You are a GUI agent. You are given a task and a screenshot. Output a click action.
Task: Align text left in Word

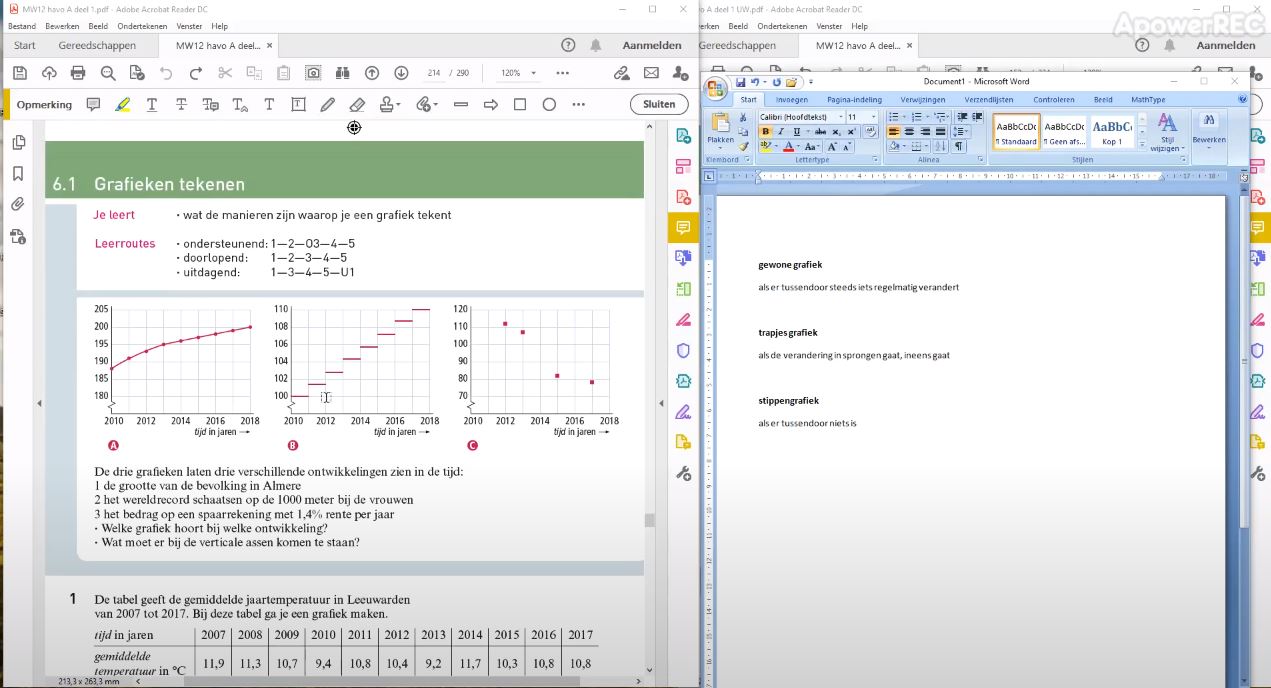click(894, 132)
